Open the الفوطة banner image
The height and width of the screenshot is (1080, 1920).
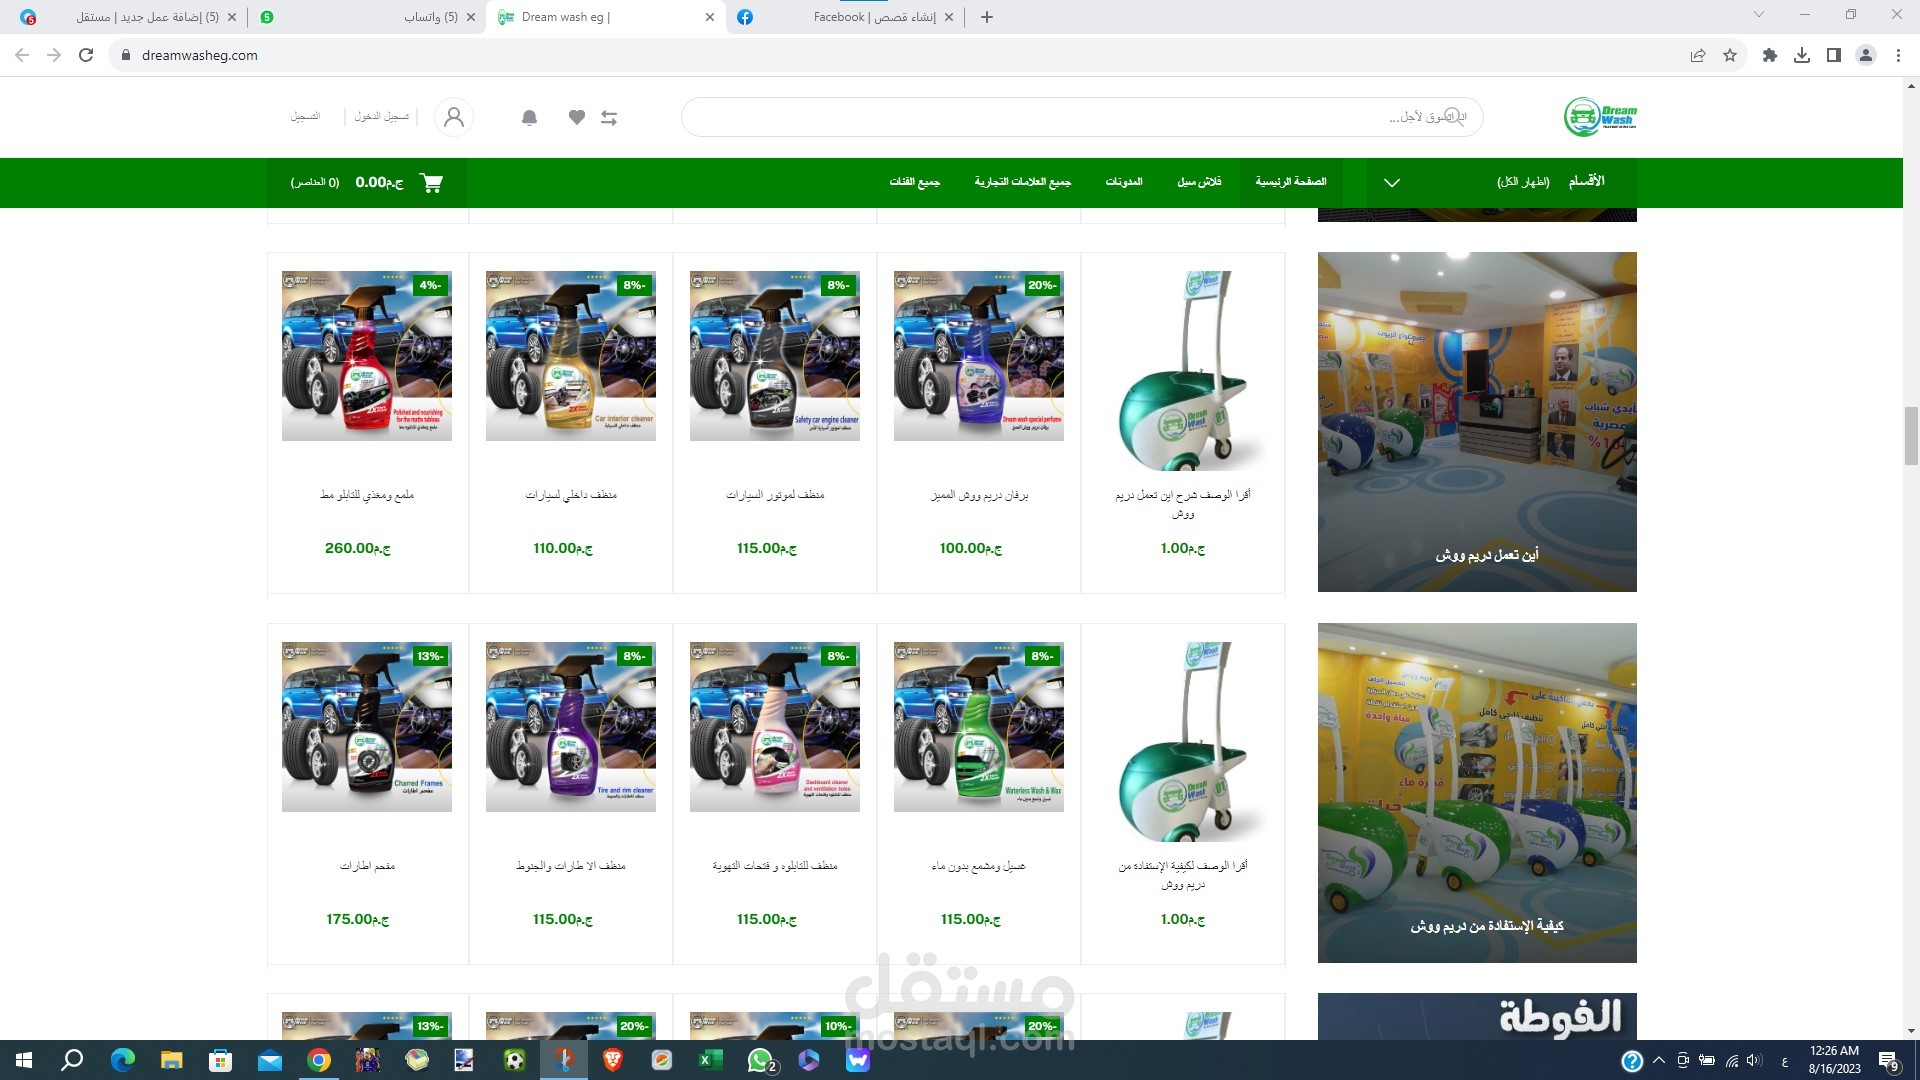[x=1477, y=1016]
